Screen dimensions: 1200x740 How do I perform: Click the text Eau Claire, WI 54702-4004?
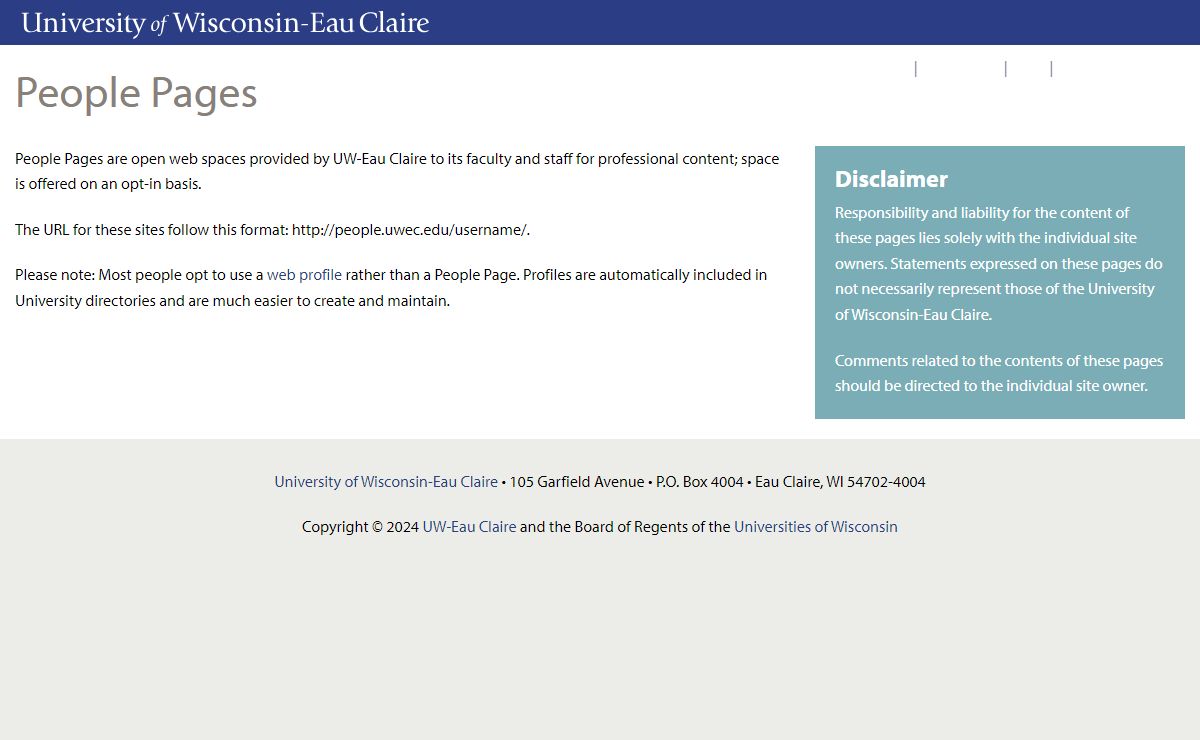(x=840, y=482)
